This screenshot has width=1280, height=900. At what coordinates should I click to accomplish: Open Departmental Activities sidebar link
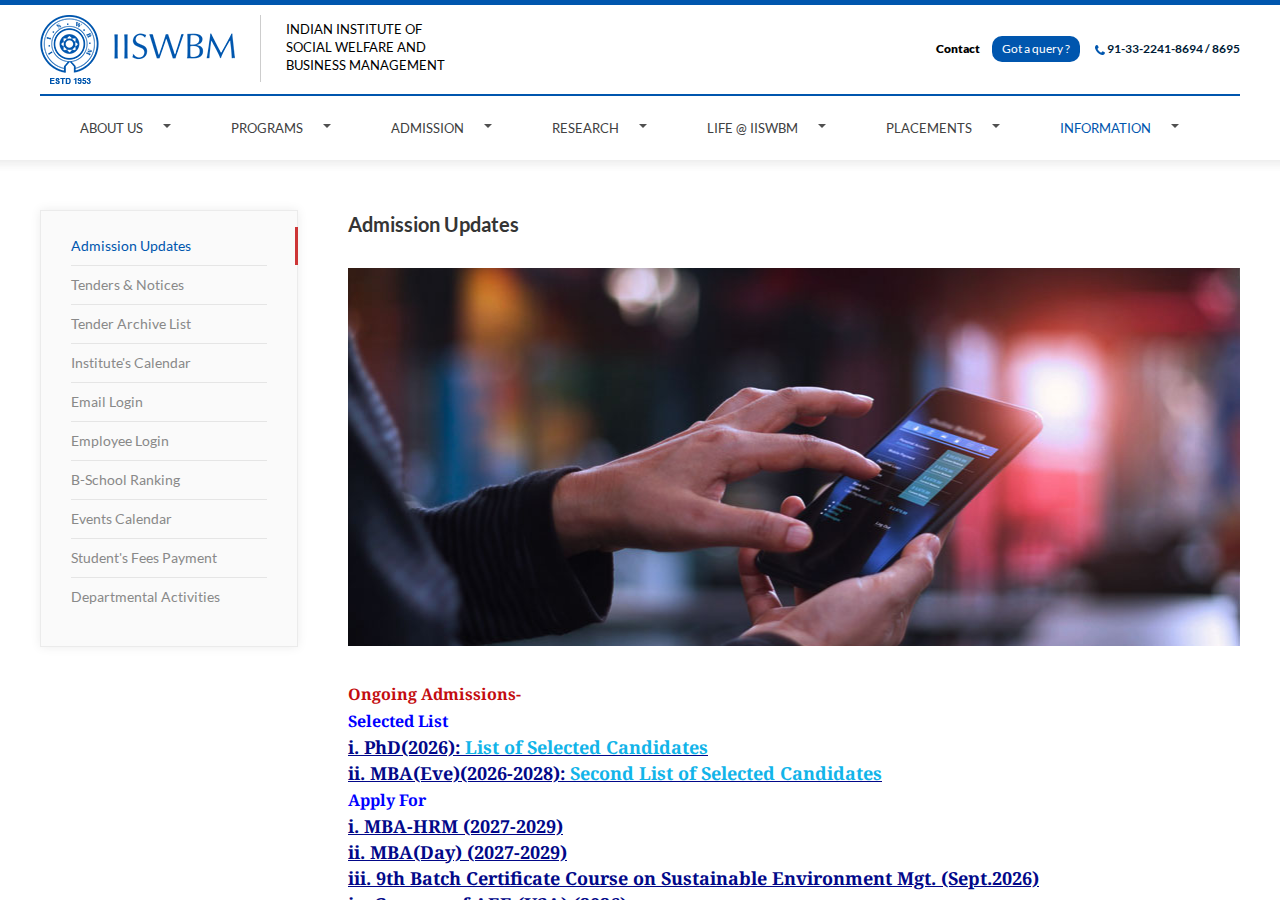(145, 597)
